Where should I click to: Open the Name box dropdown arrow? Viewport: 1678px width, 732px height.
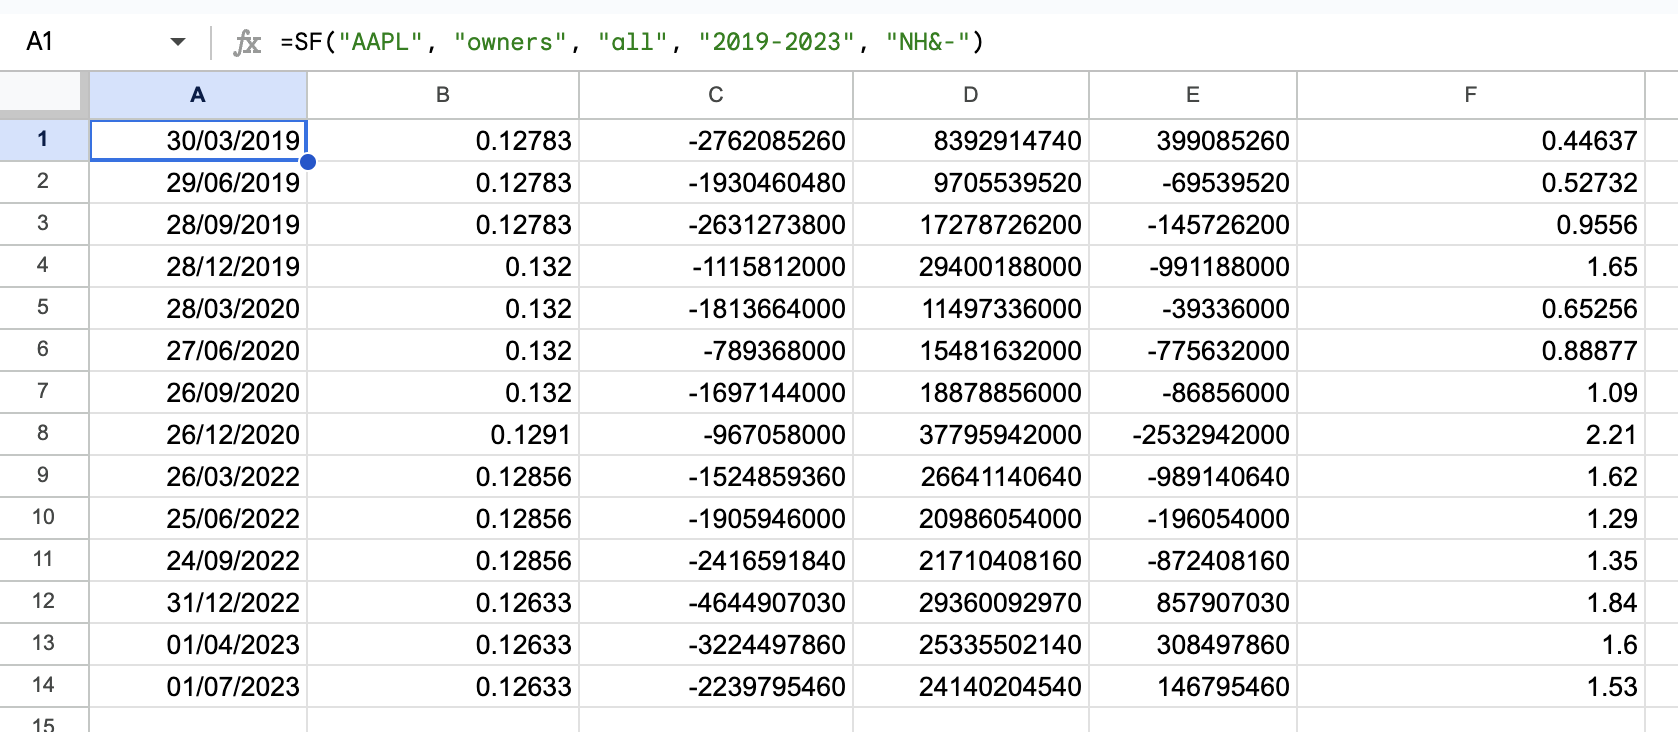tap(178, 42)
